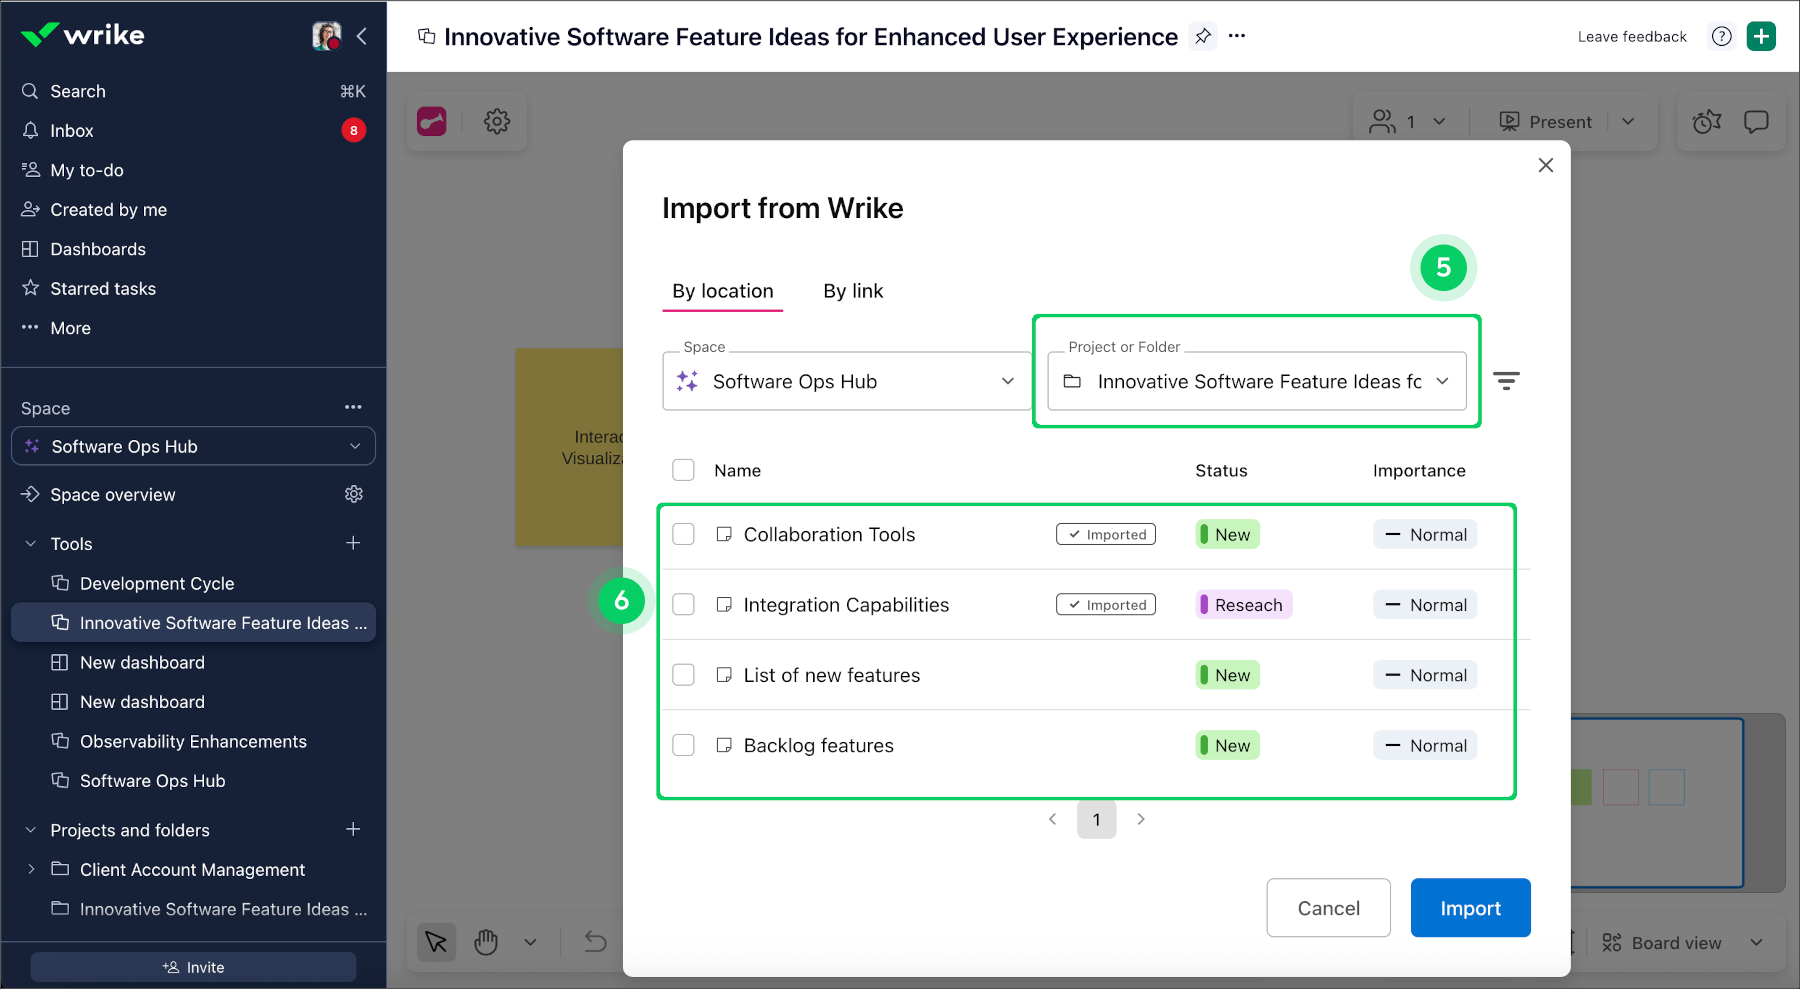Open timer icon in toolbar
1800x989 pixels.
pyautogui.click(x=1707, y=121)
